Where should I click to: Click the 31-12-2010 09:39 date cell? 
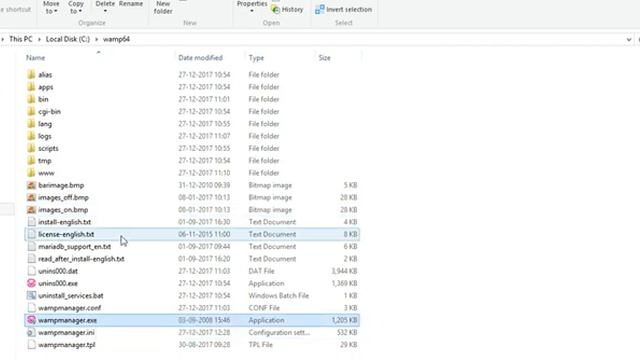[204, 185]
